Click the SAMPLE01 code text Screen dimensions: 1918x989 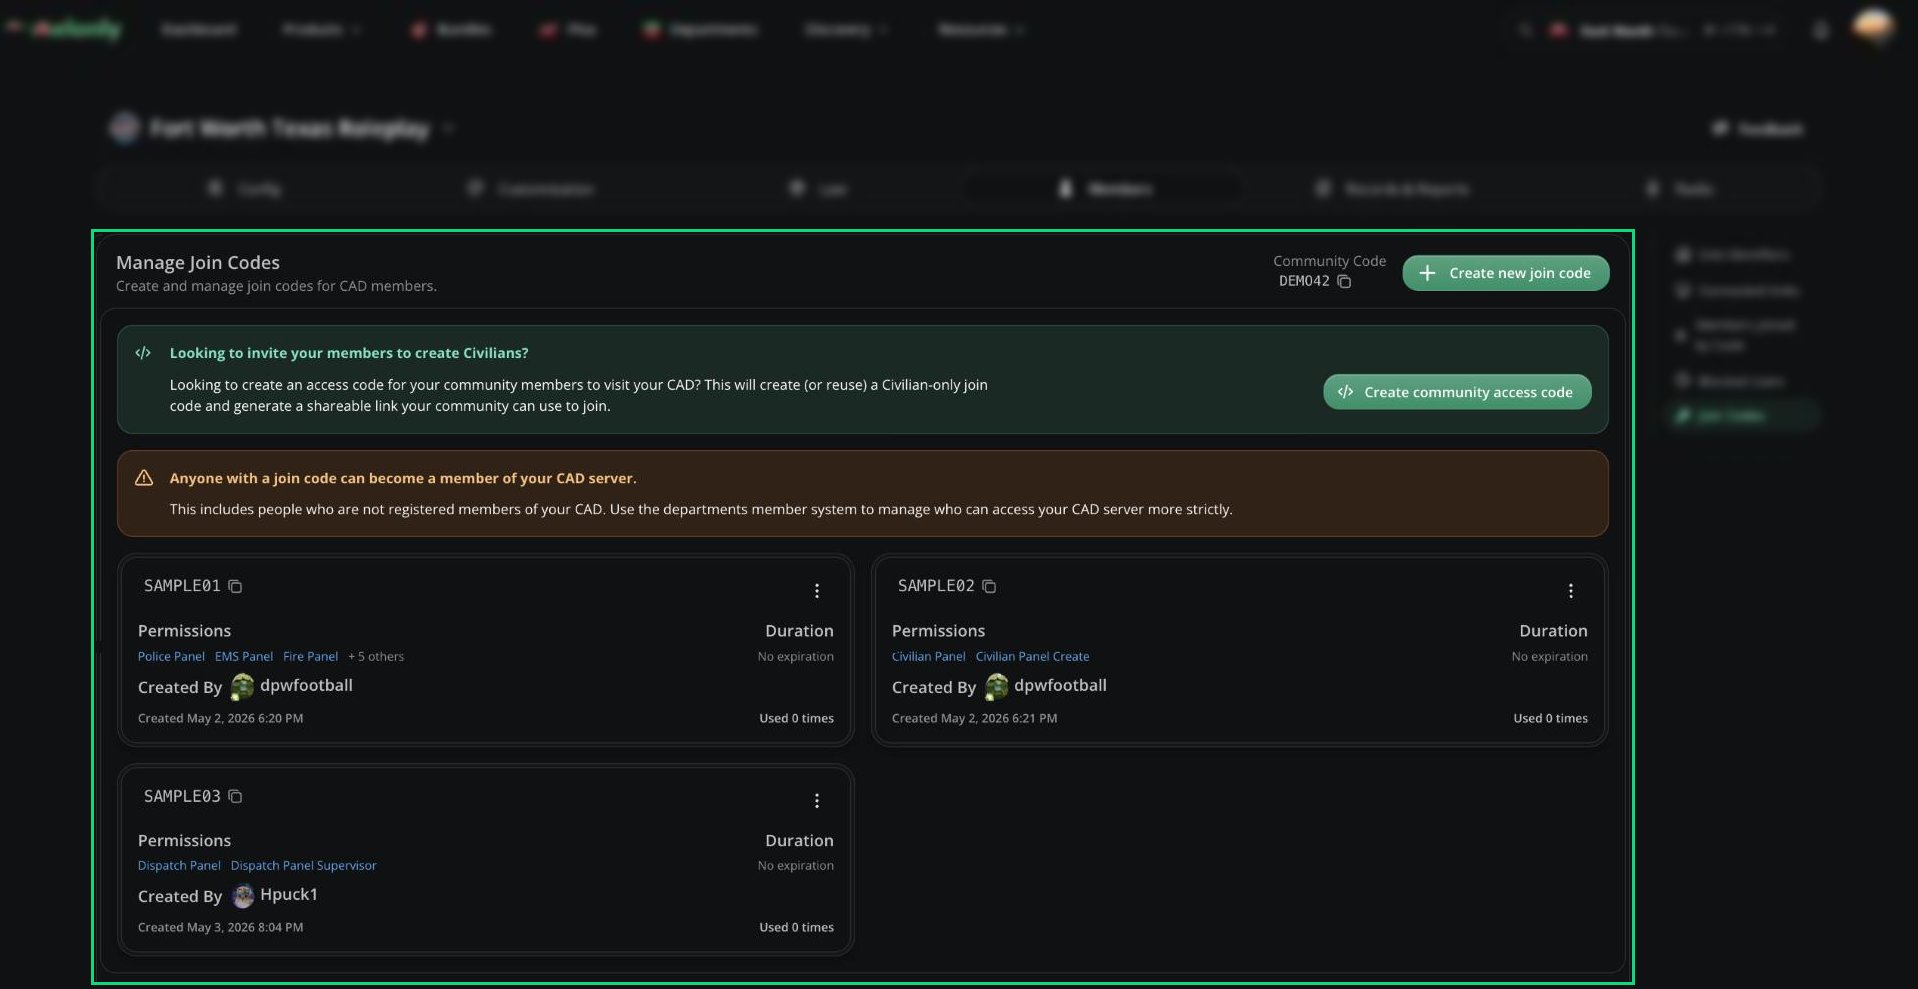pos(182,586)
